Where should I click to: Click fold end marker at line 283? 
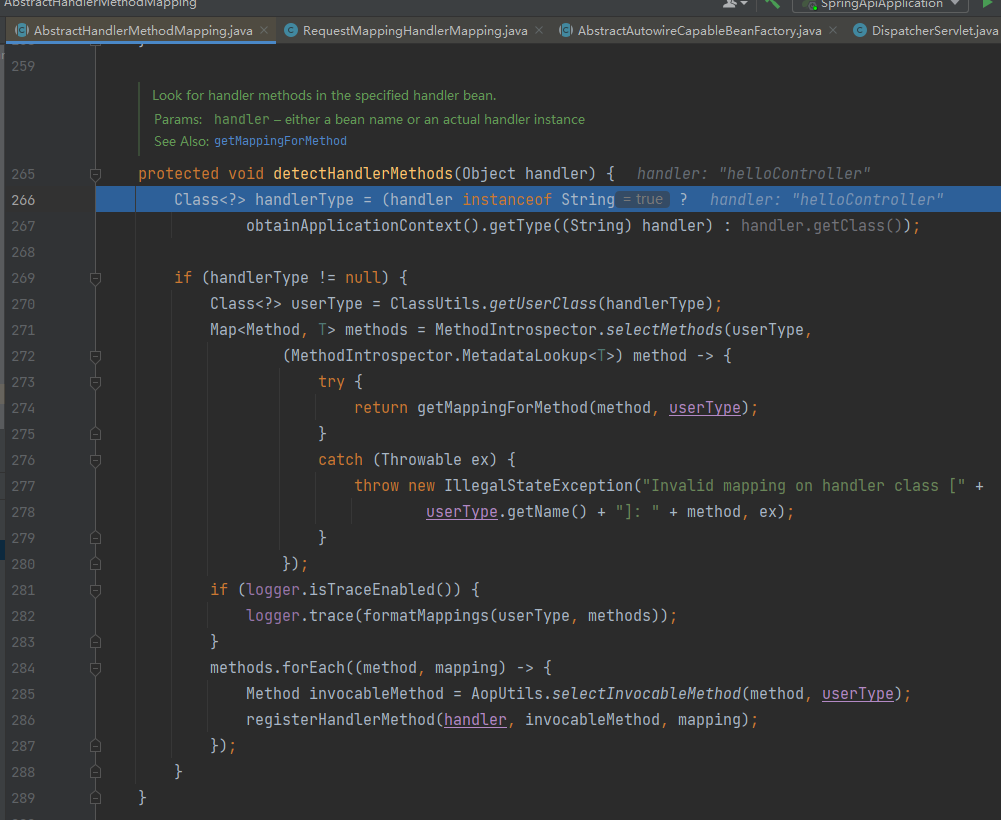95,642
